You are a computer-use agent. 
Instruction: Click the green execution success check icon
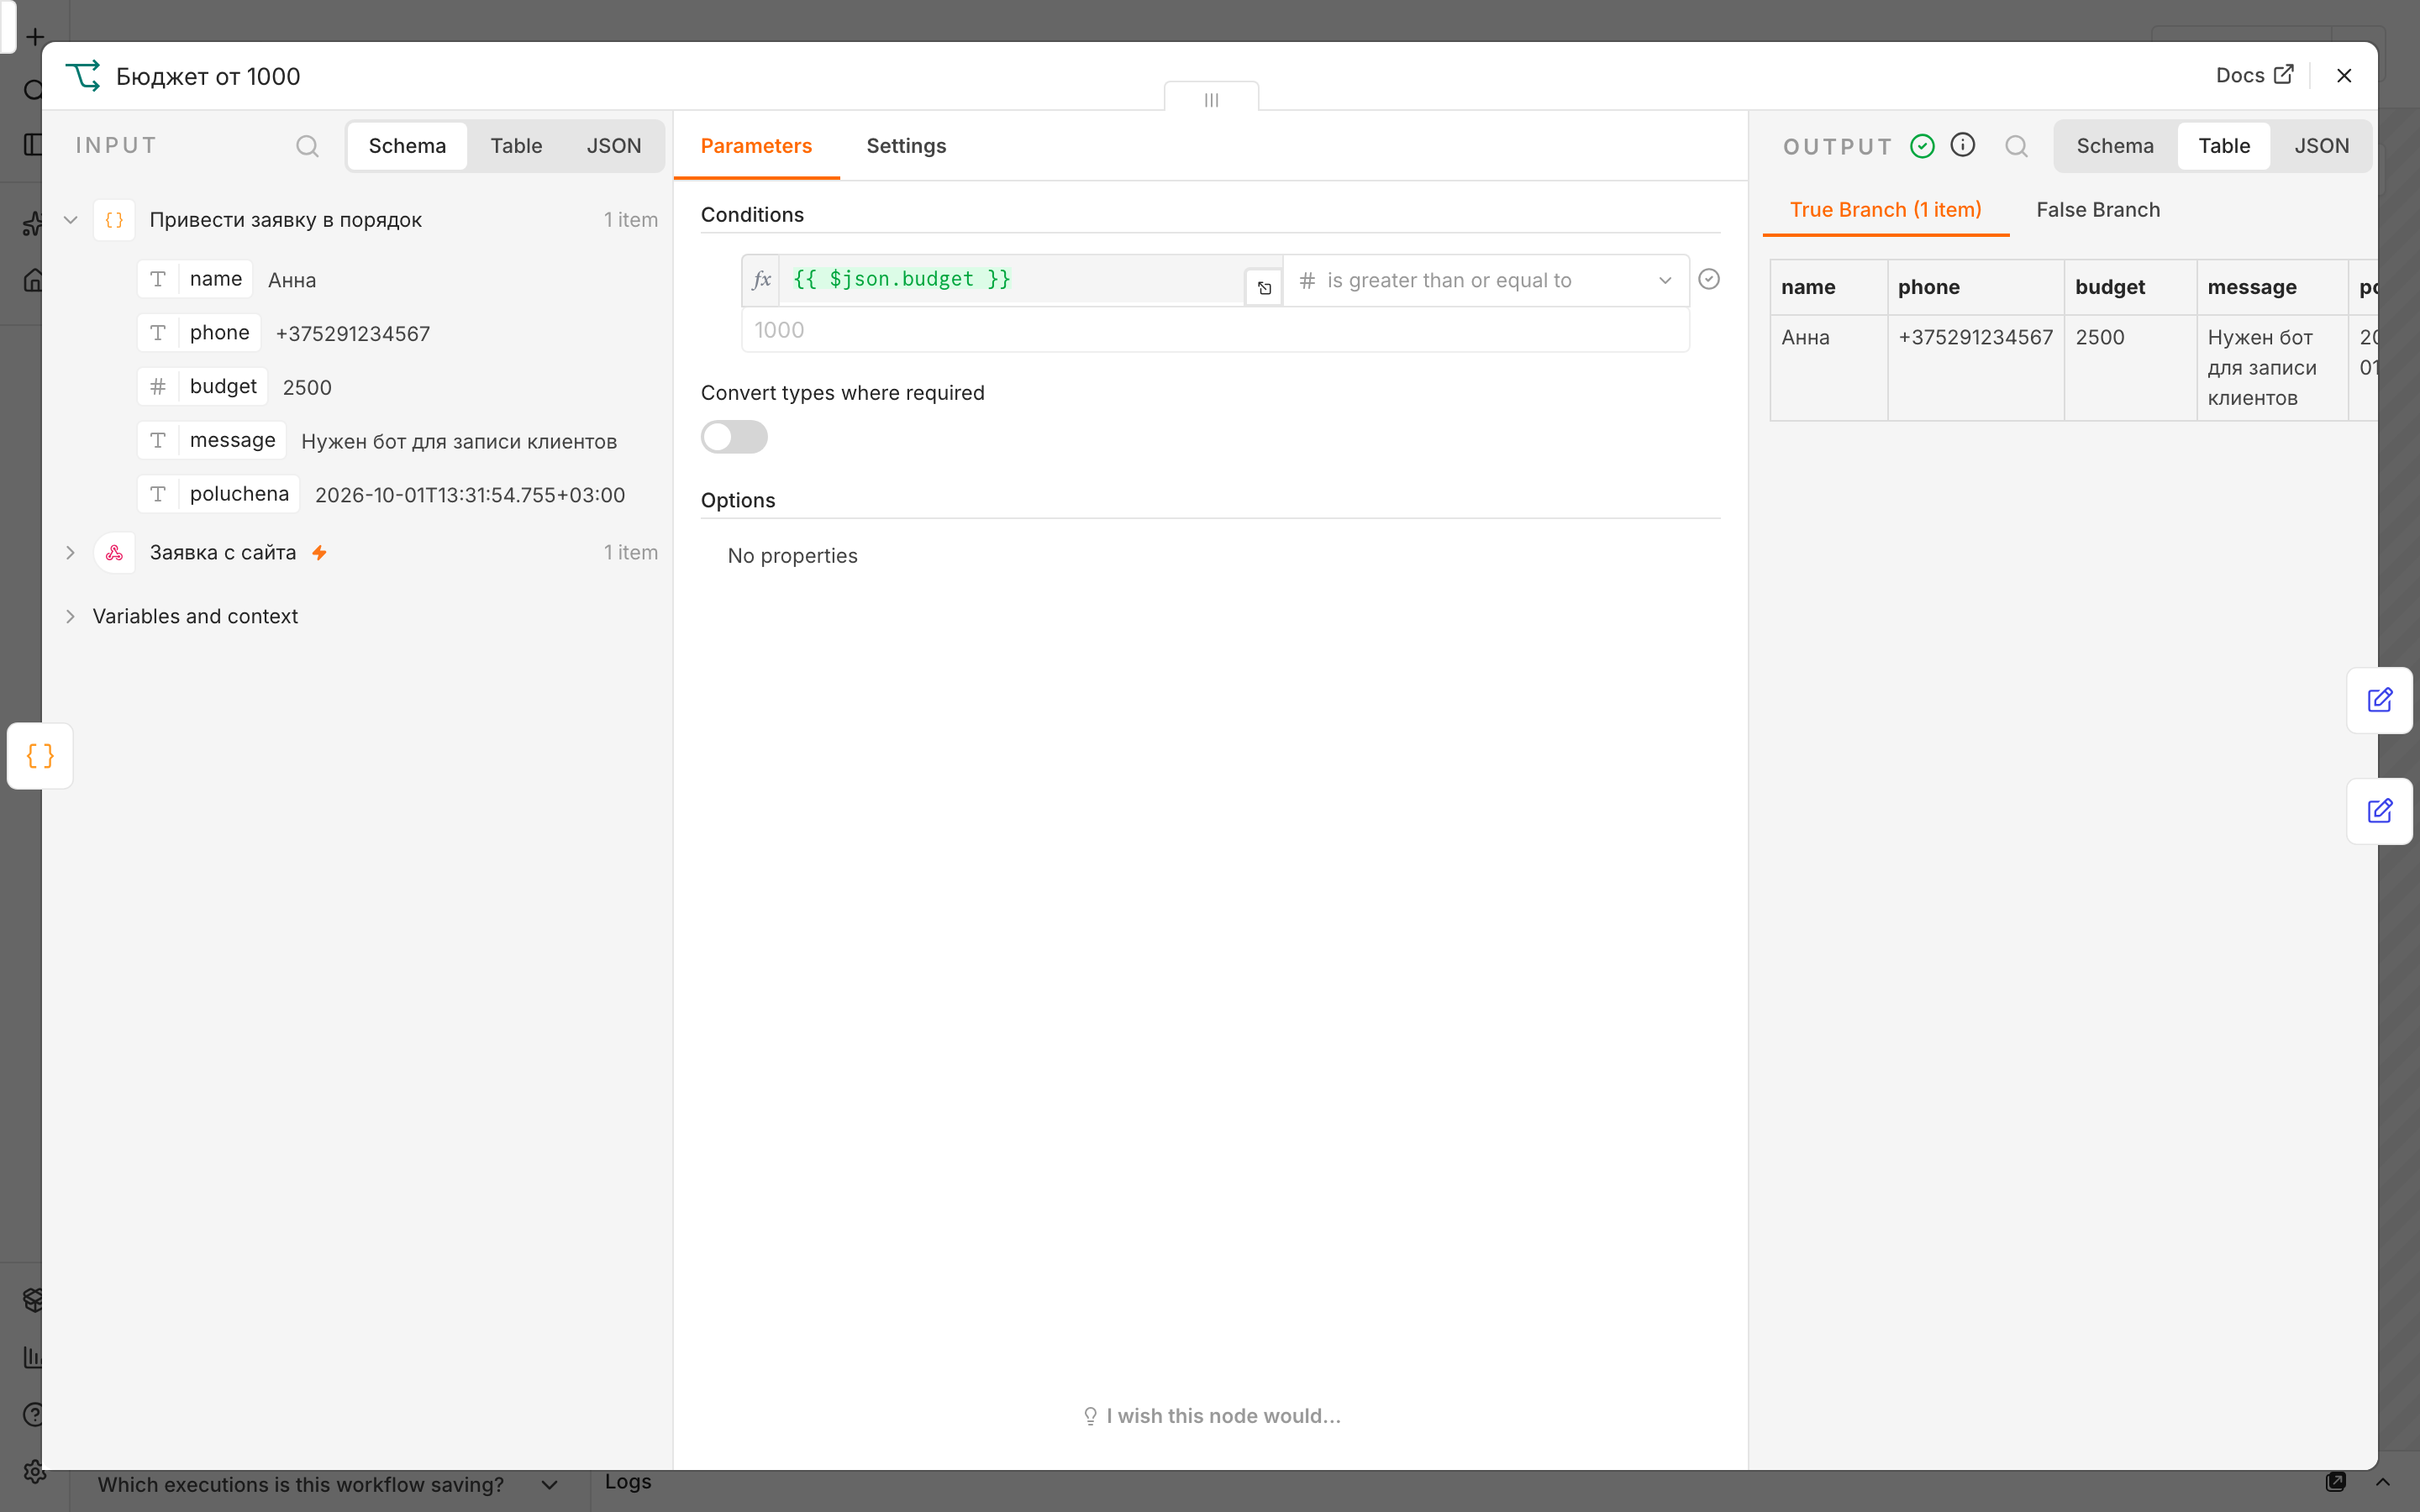click(x=1922, y=146)
